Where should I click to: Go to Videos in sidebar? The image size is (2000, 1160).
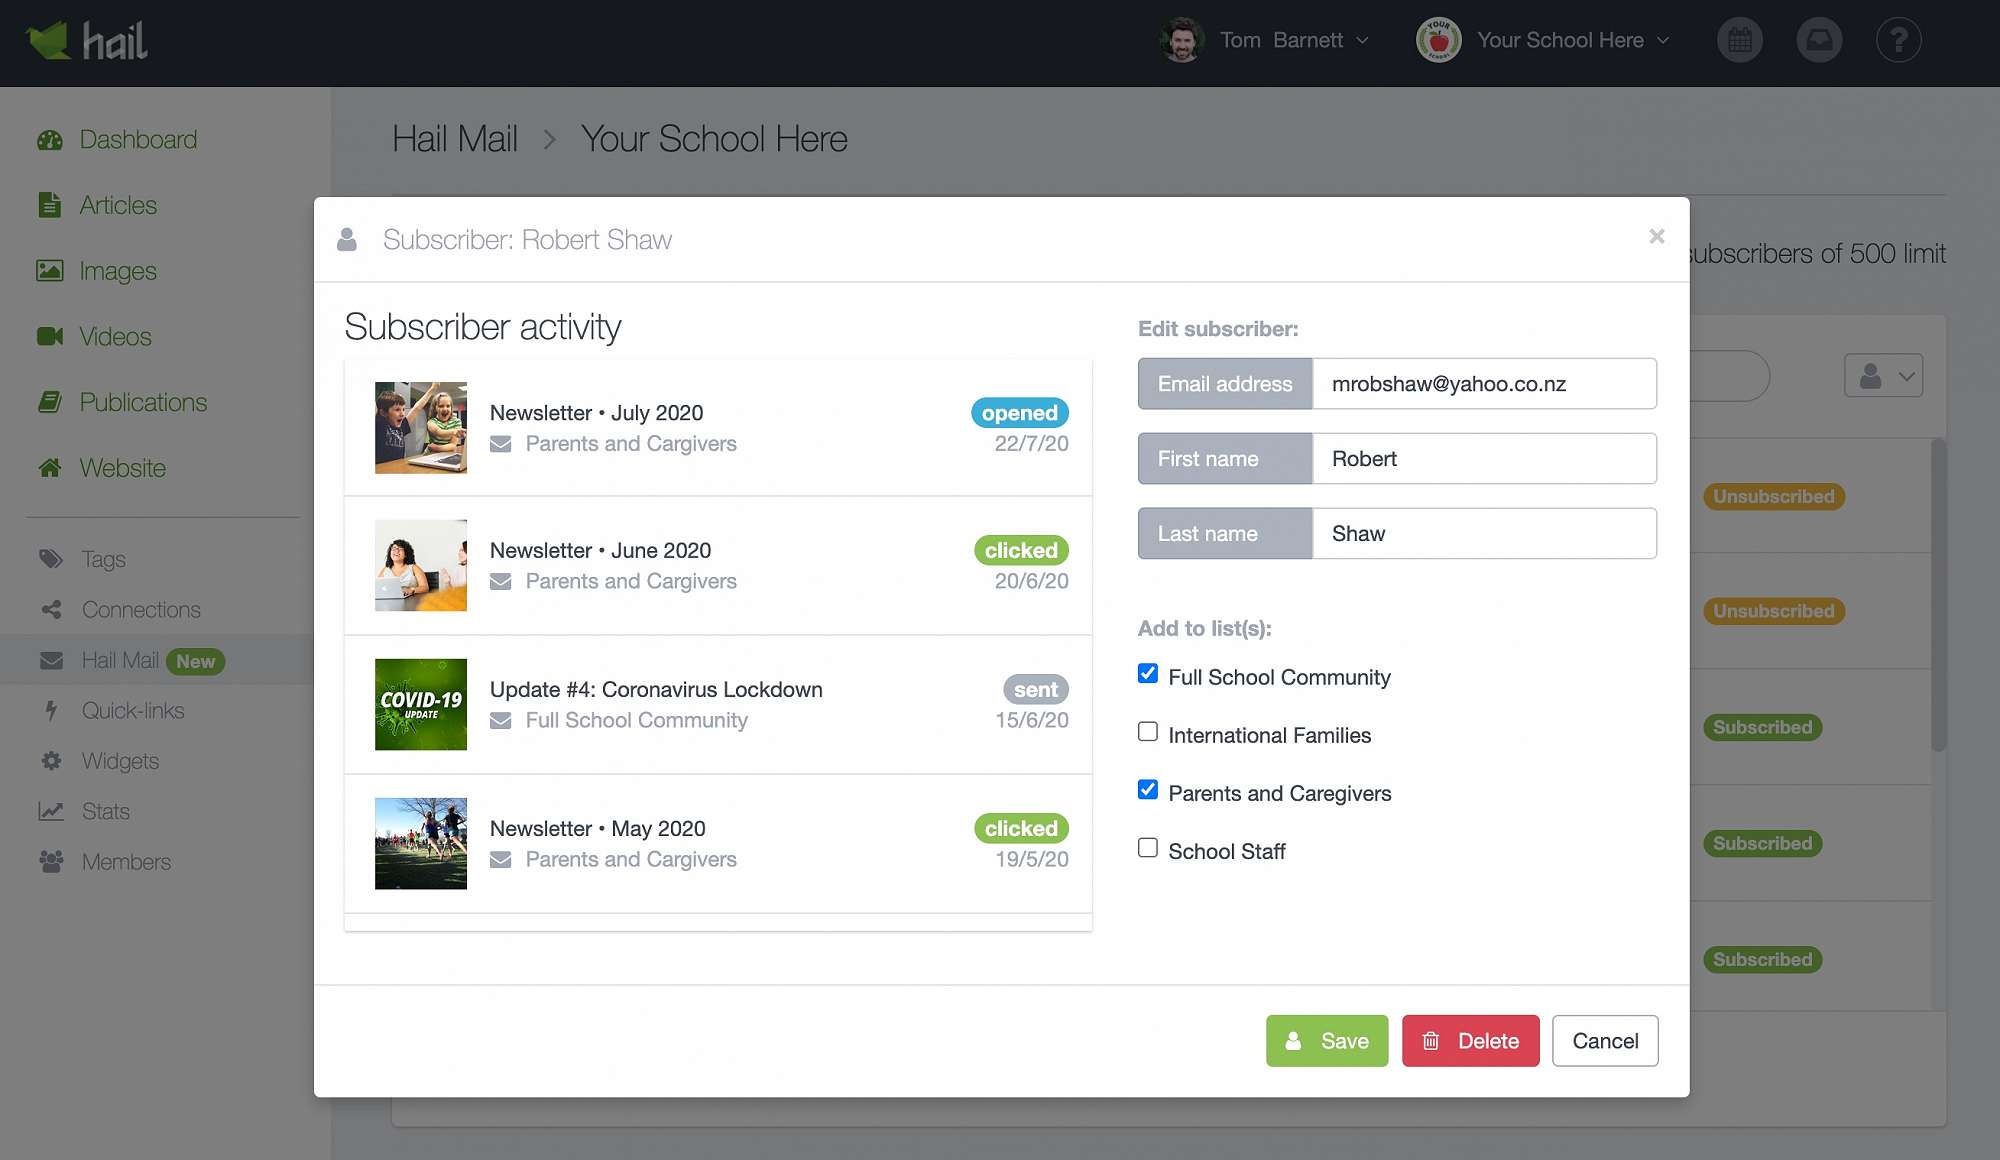click(x=115, y=337)
